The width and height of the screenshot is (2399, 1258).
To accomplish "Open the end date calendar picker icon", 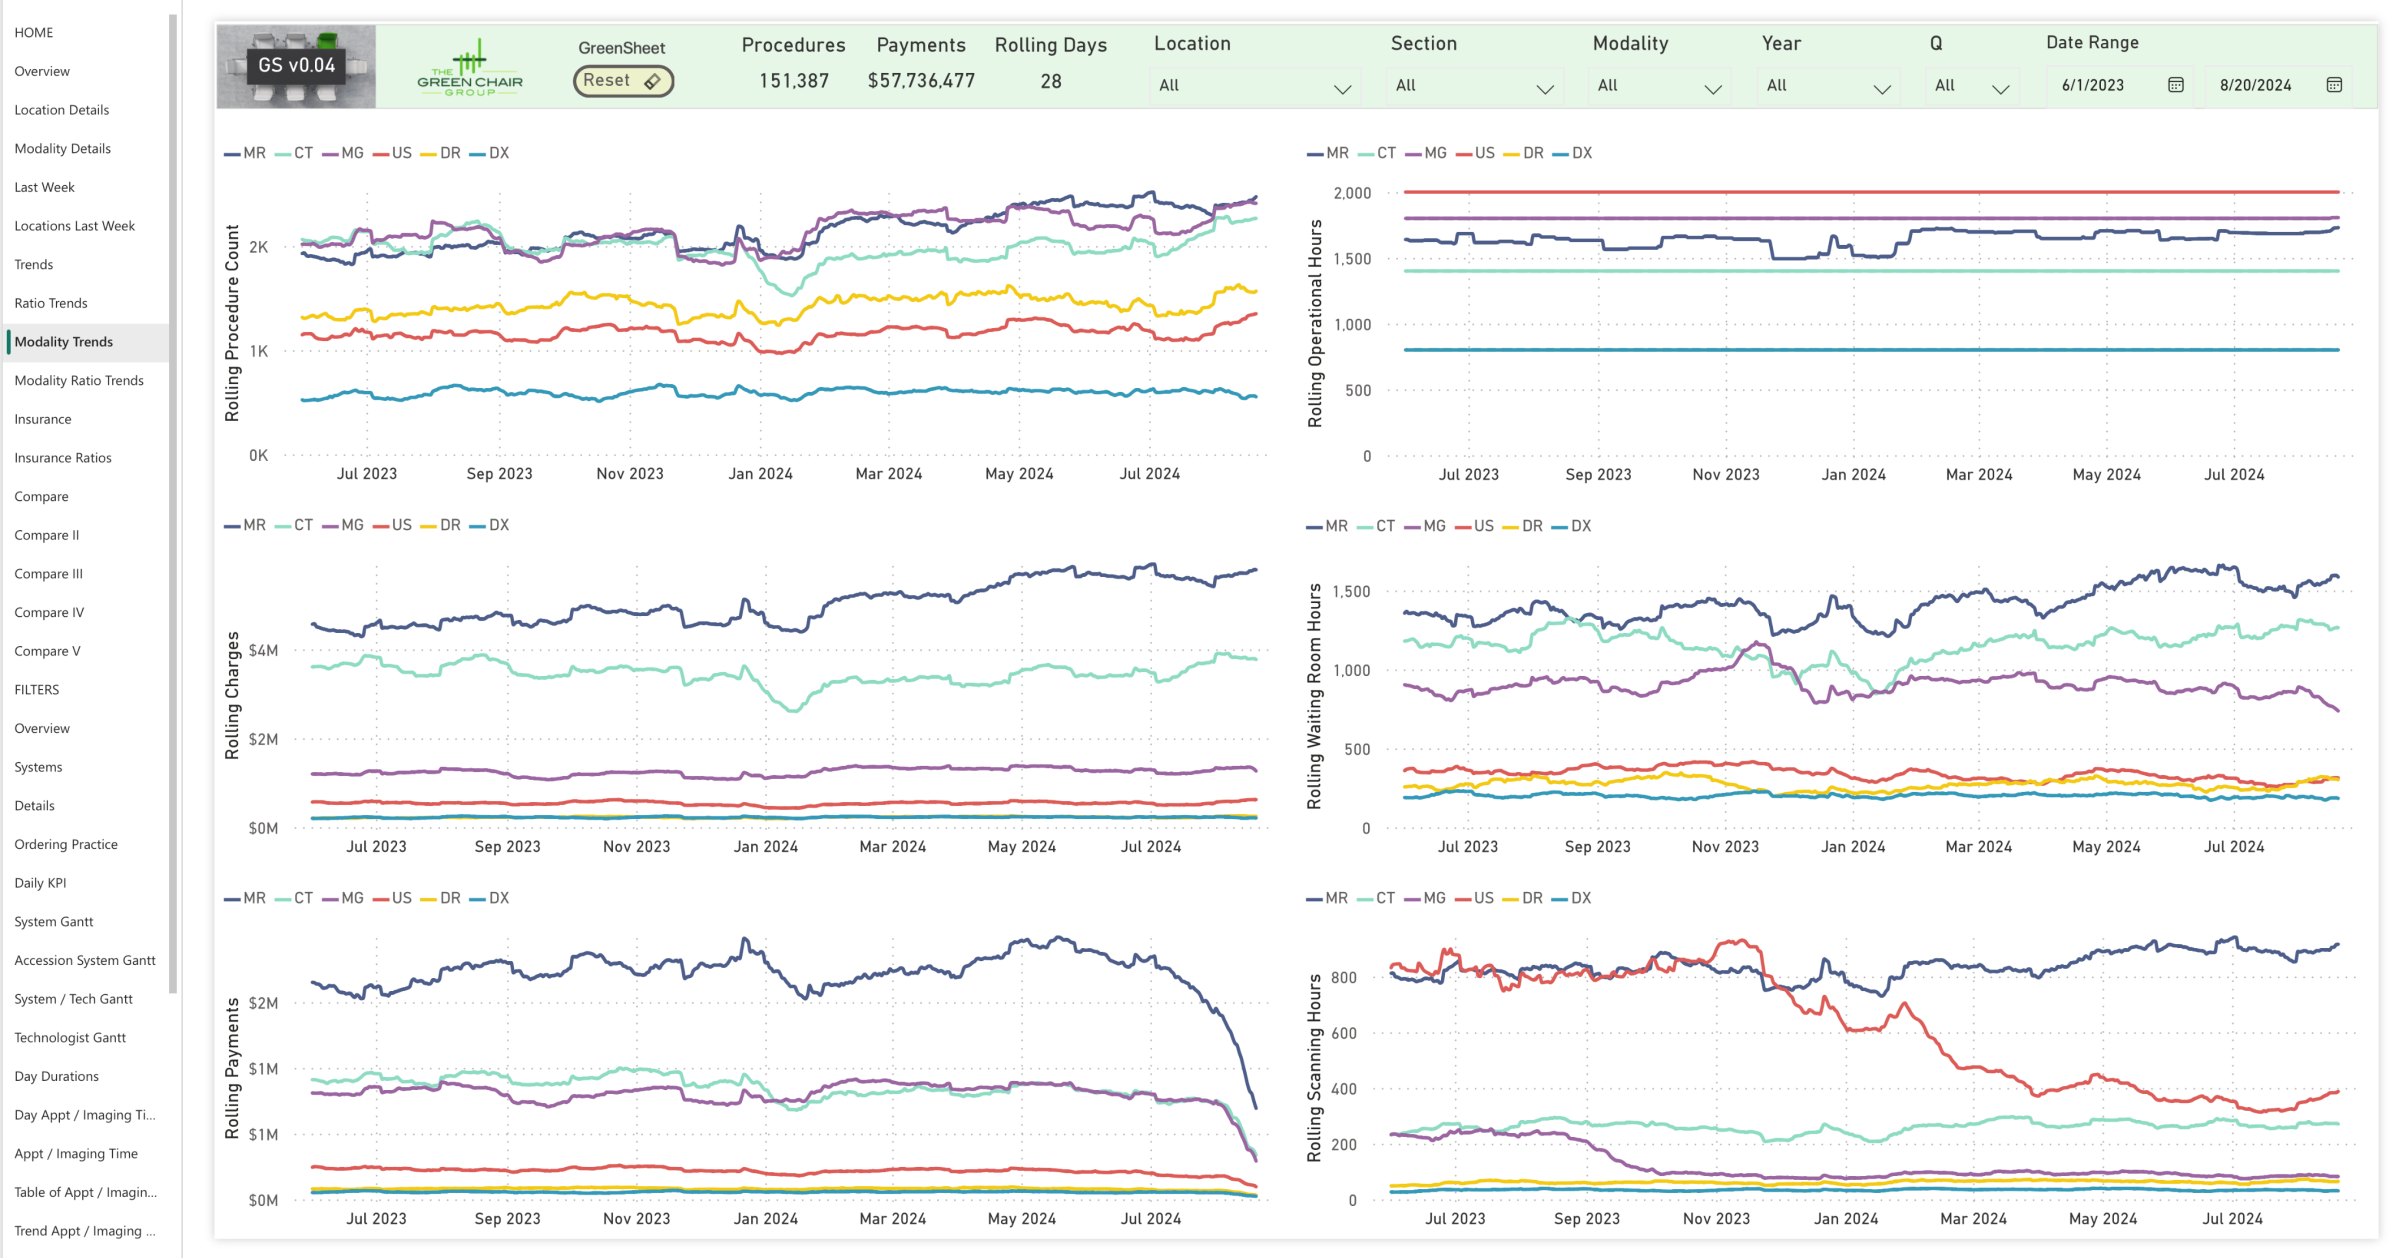I will [x=2334, y=85].
